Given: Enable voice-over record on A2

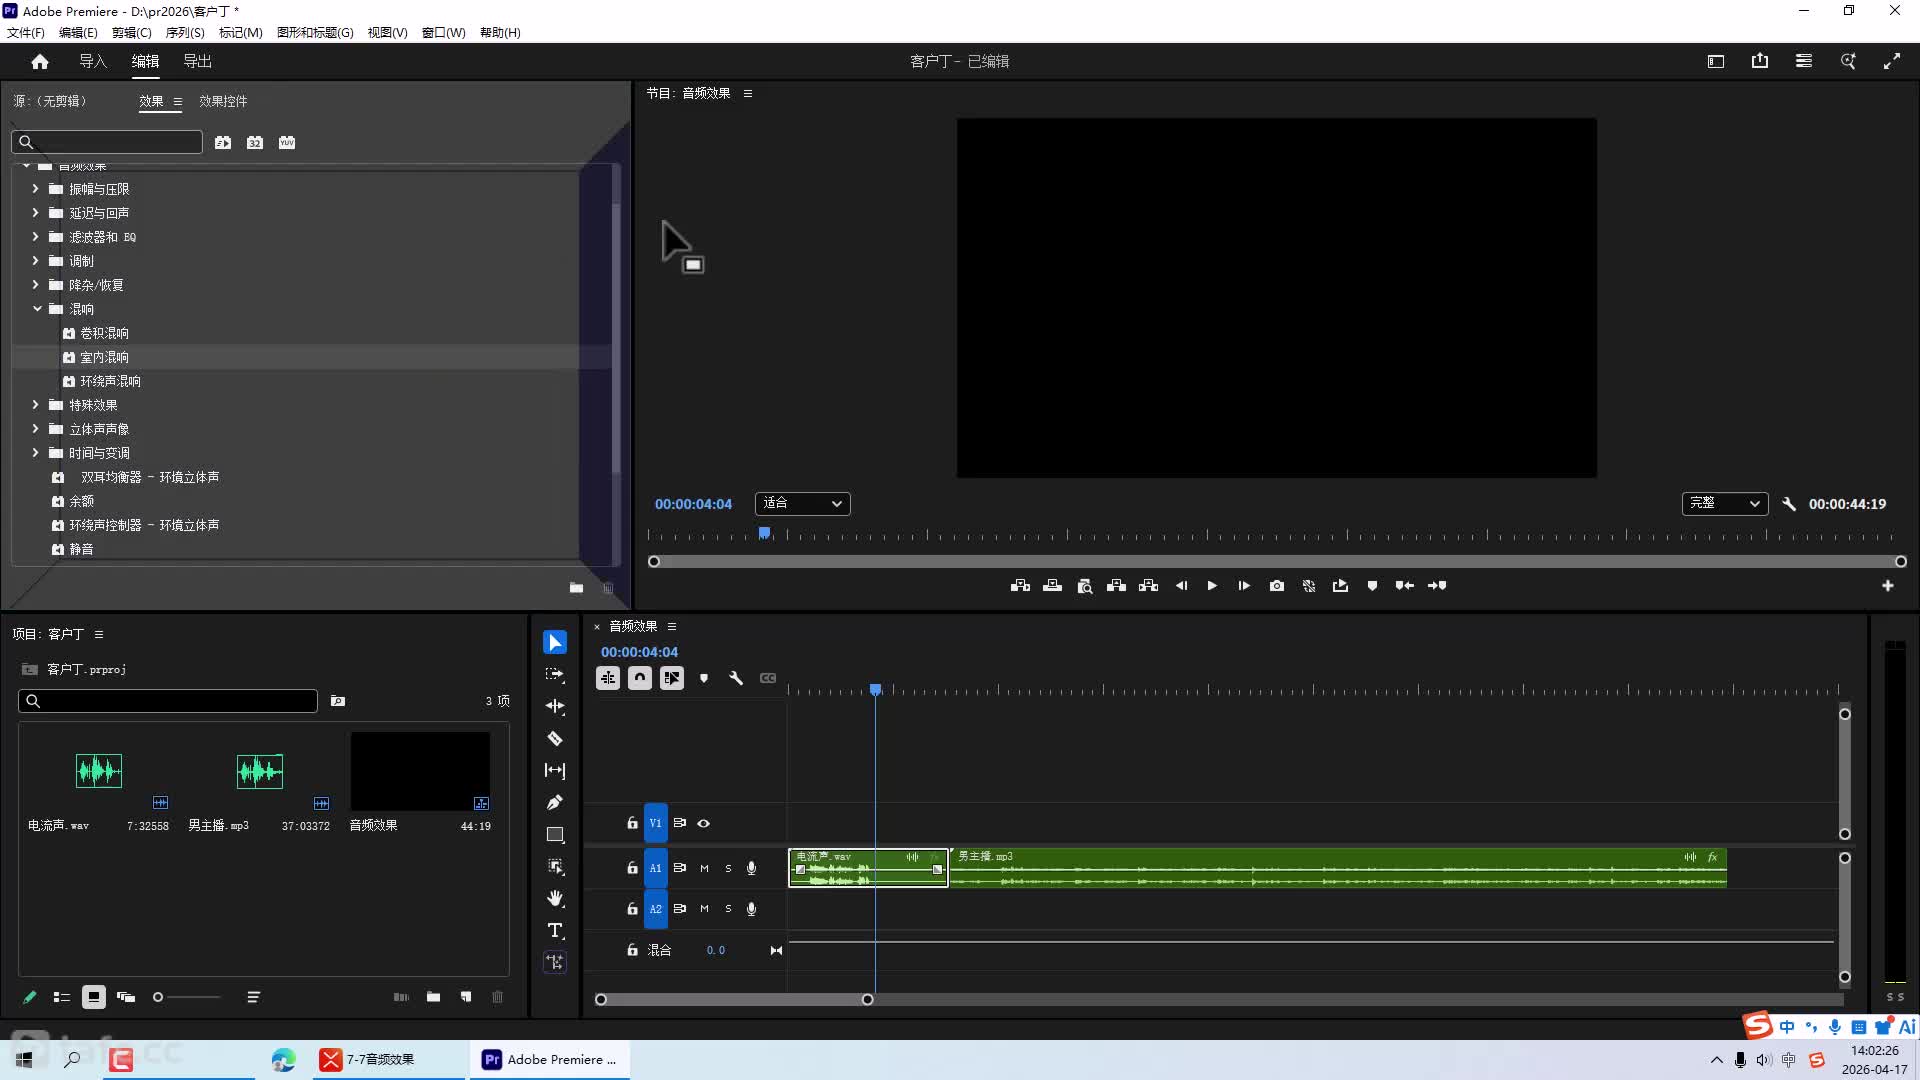Looking at the screenshot, I should (x=752, y=909).
